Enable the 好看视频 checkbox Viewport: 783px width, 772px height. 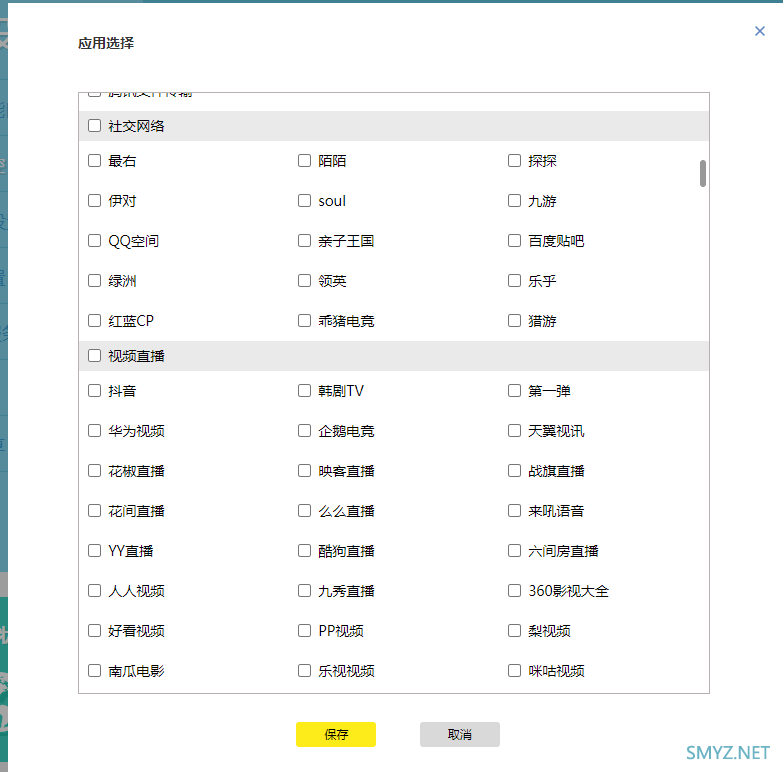click(x=94, y=631)
